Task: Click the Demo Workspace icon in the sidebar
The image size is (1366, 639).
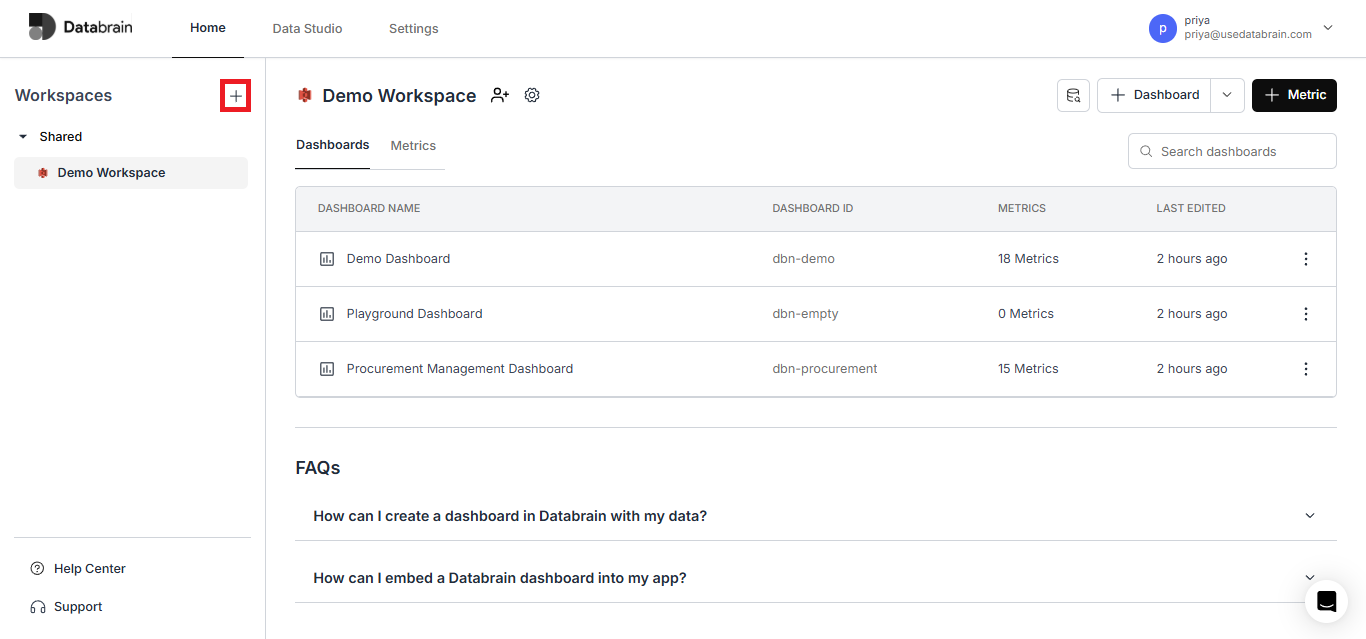Action: pos(43,173)
